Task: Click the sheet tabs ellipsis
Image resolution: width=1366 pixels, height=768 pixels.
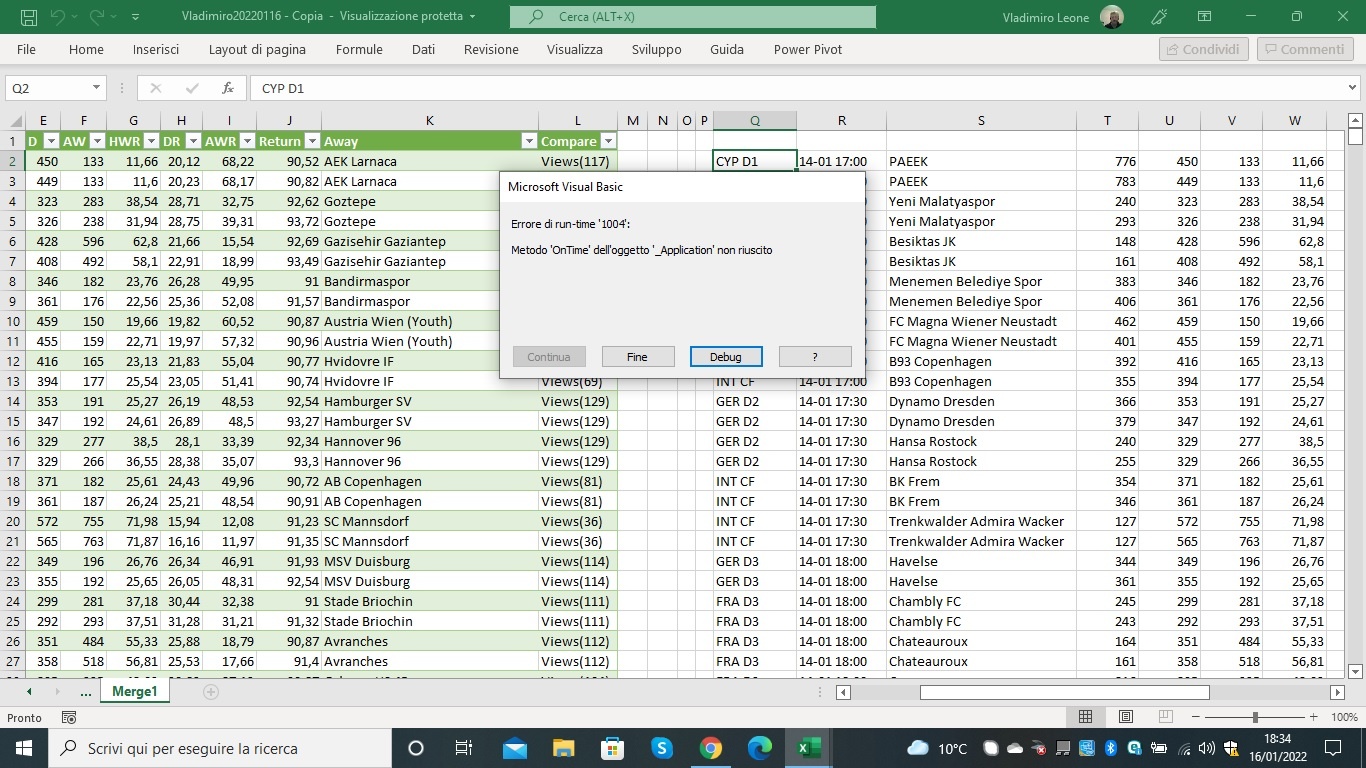Action: tap(86, 691)
